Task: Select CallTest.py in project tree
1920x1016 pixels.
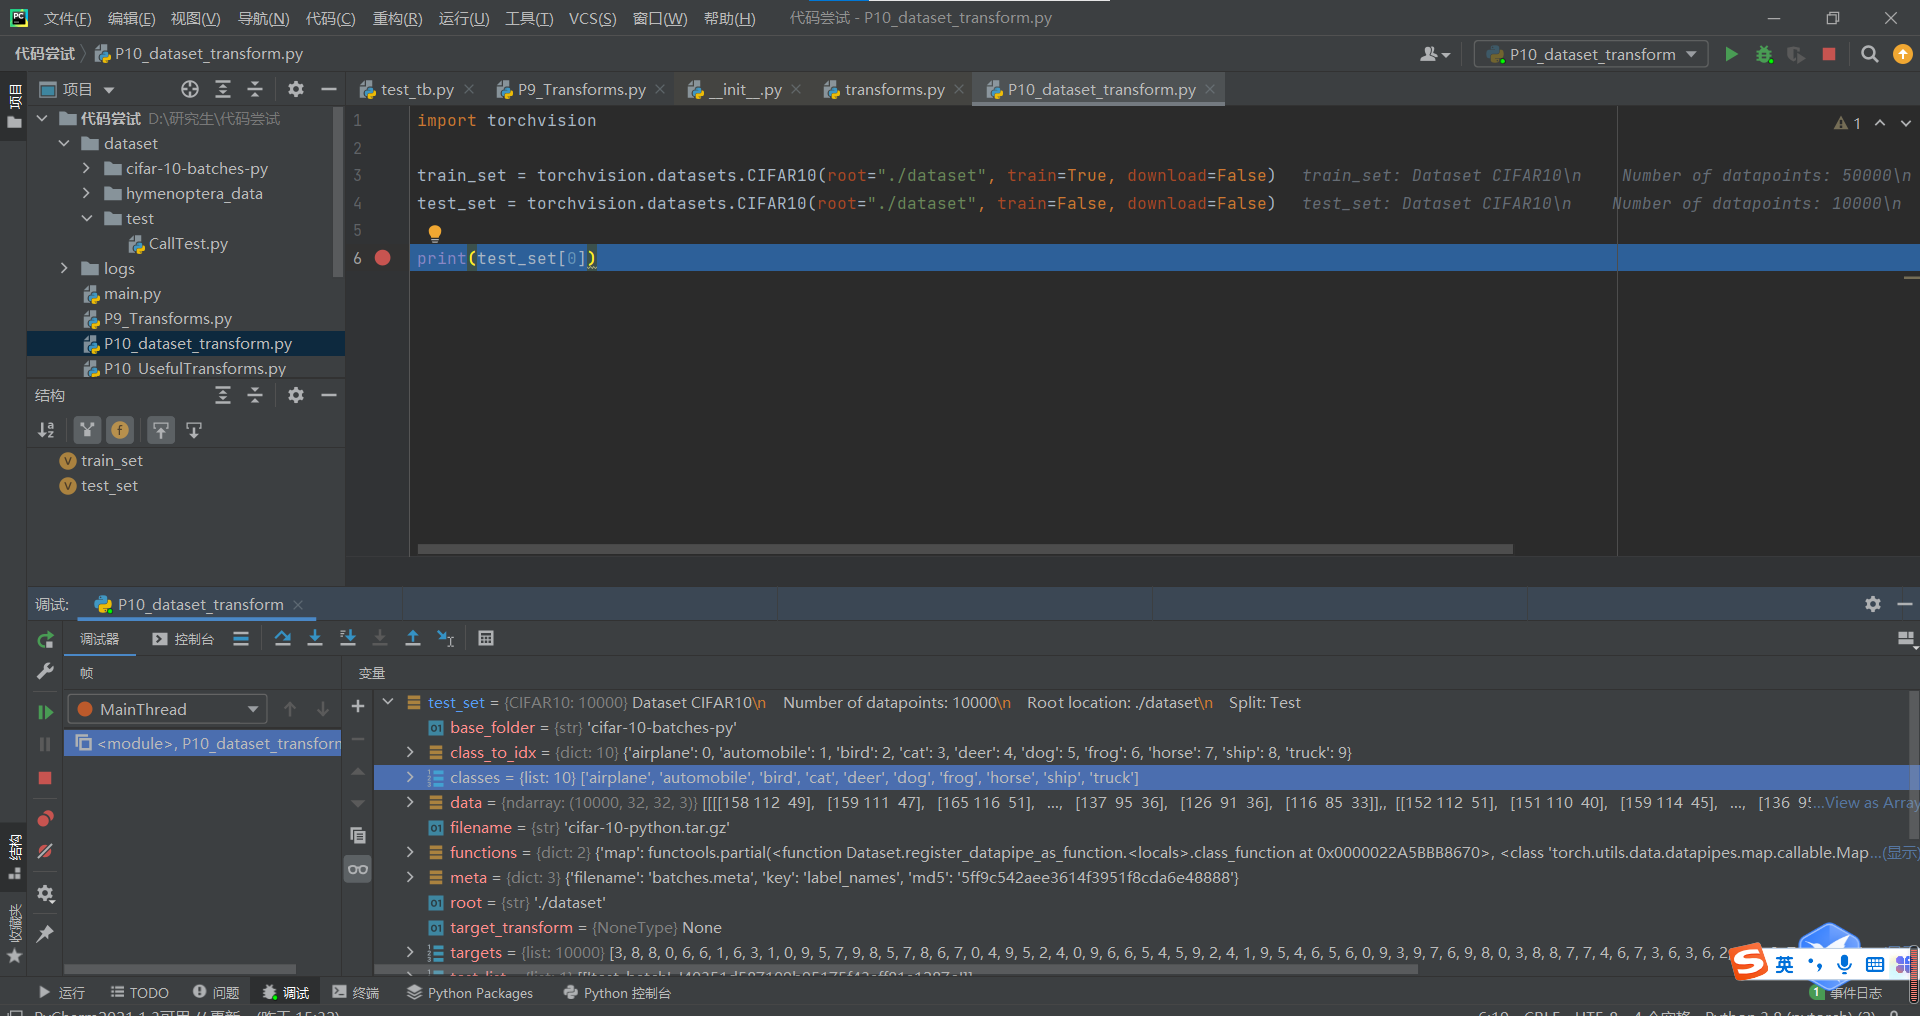Action: point(188,243)
